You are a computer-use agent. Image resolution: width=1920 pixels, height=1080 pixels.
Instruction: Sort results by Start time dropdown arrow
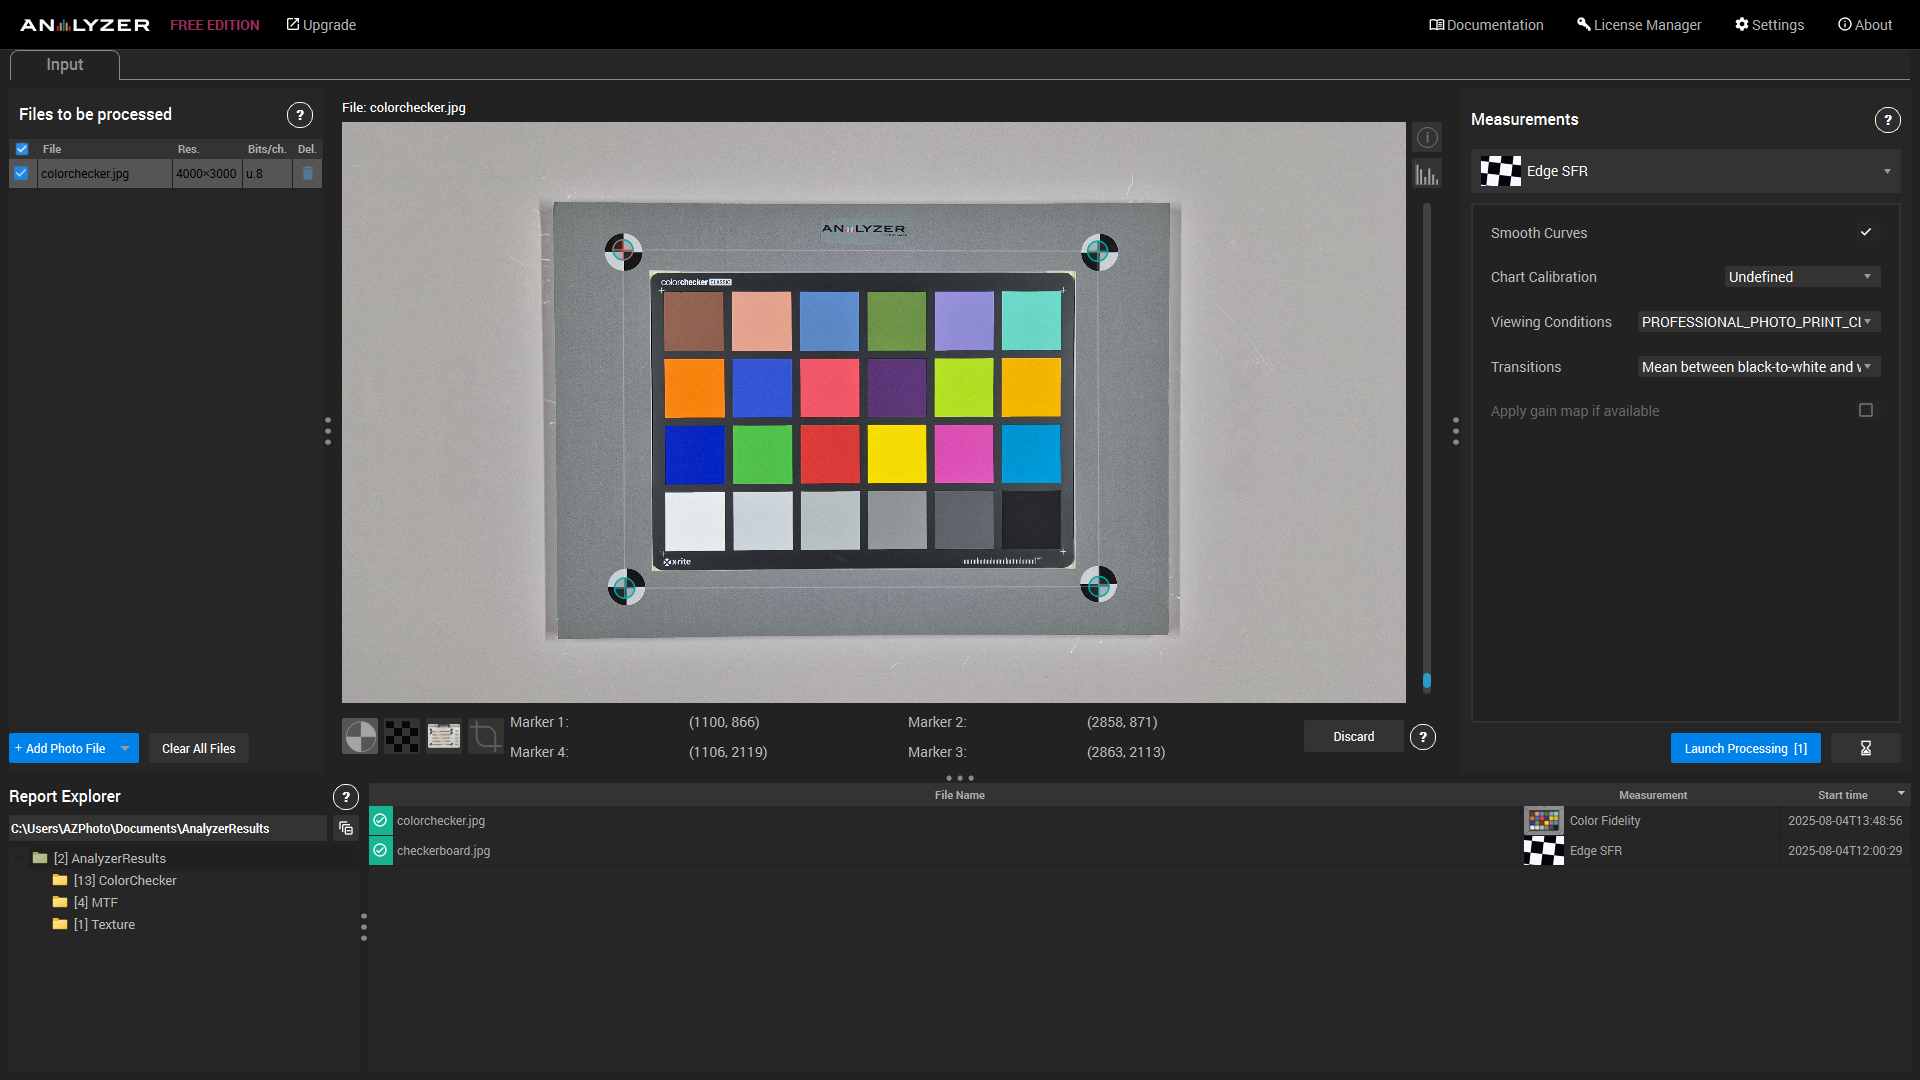coord(1901,793)
